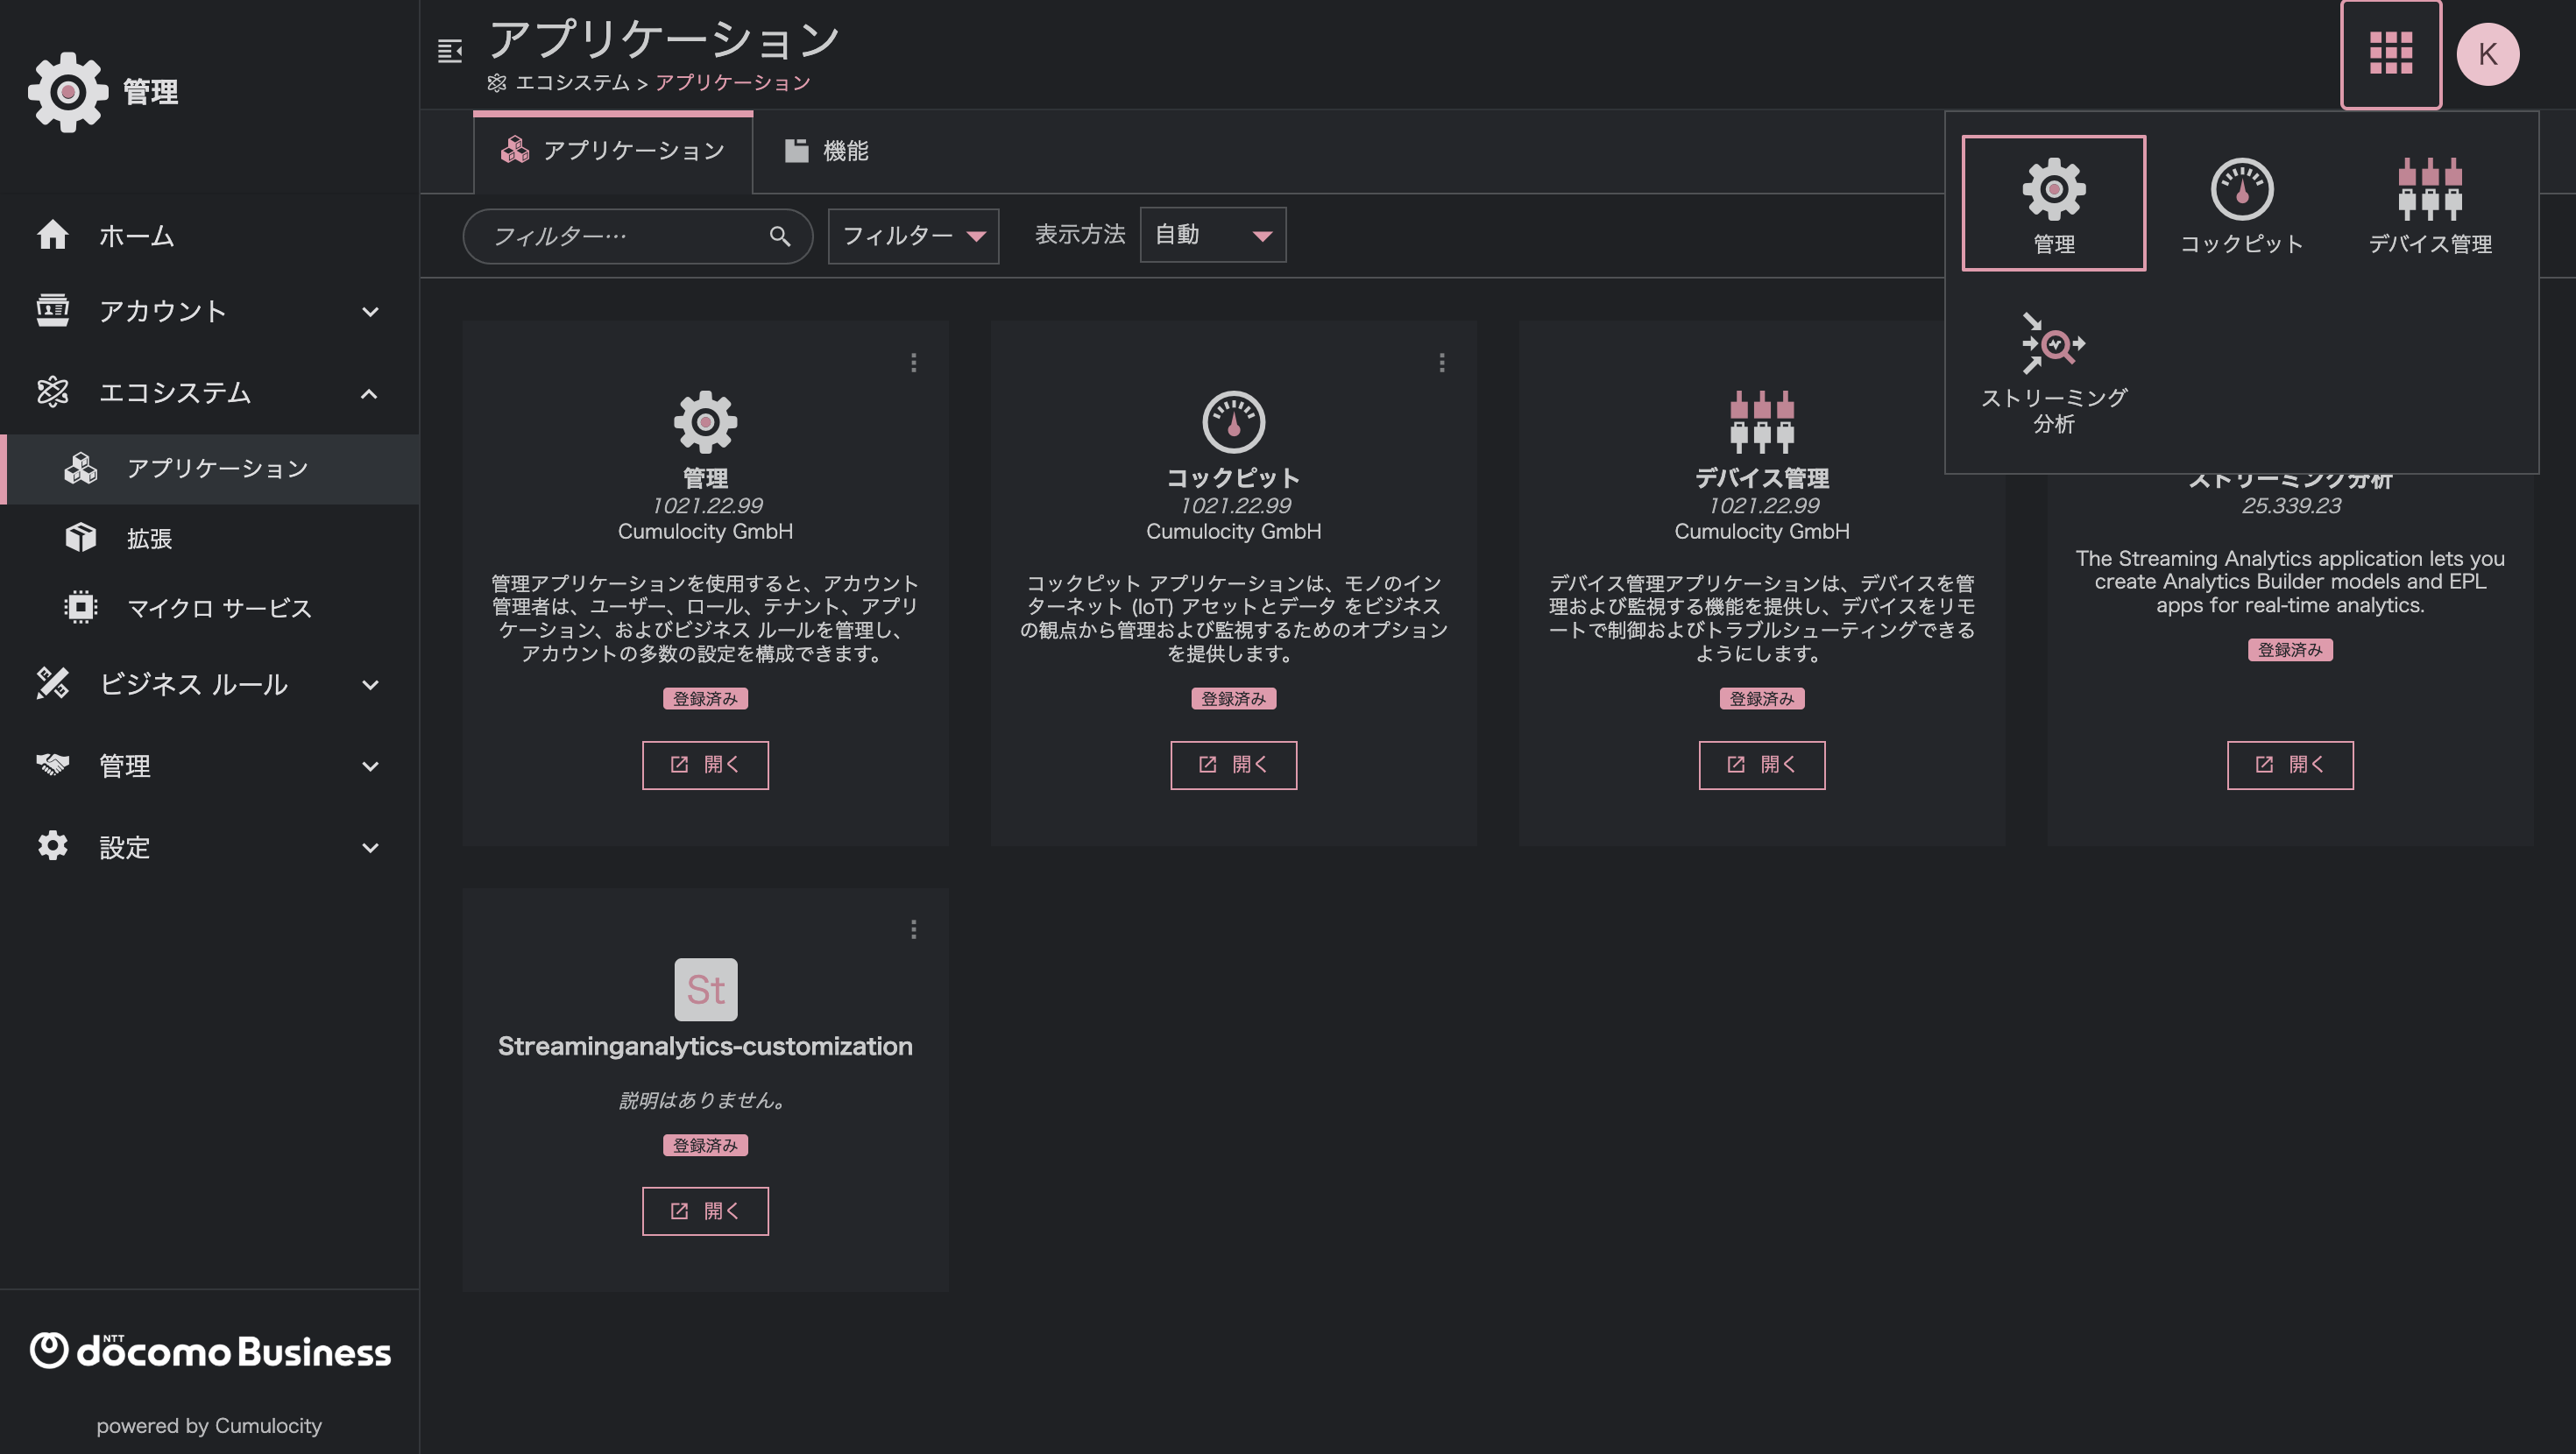2576x1454 pixels.
Task: Click the ホーム house icon
Action: coord(52,235)
